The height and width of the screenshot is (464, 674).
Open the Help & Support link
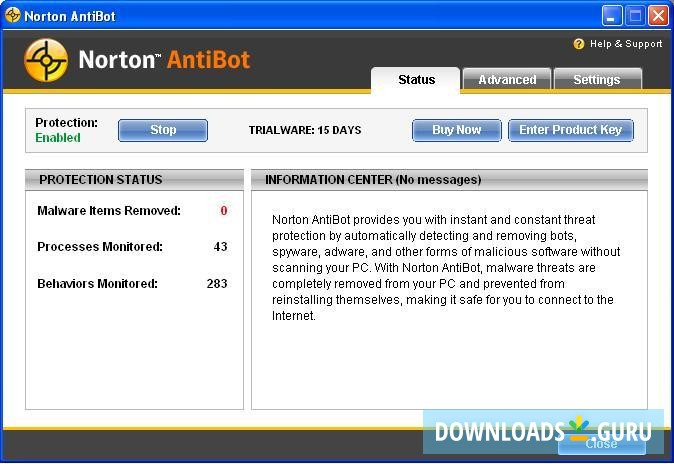(x=626, y=44)
